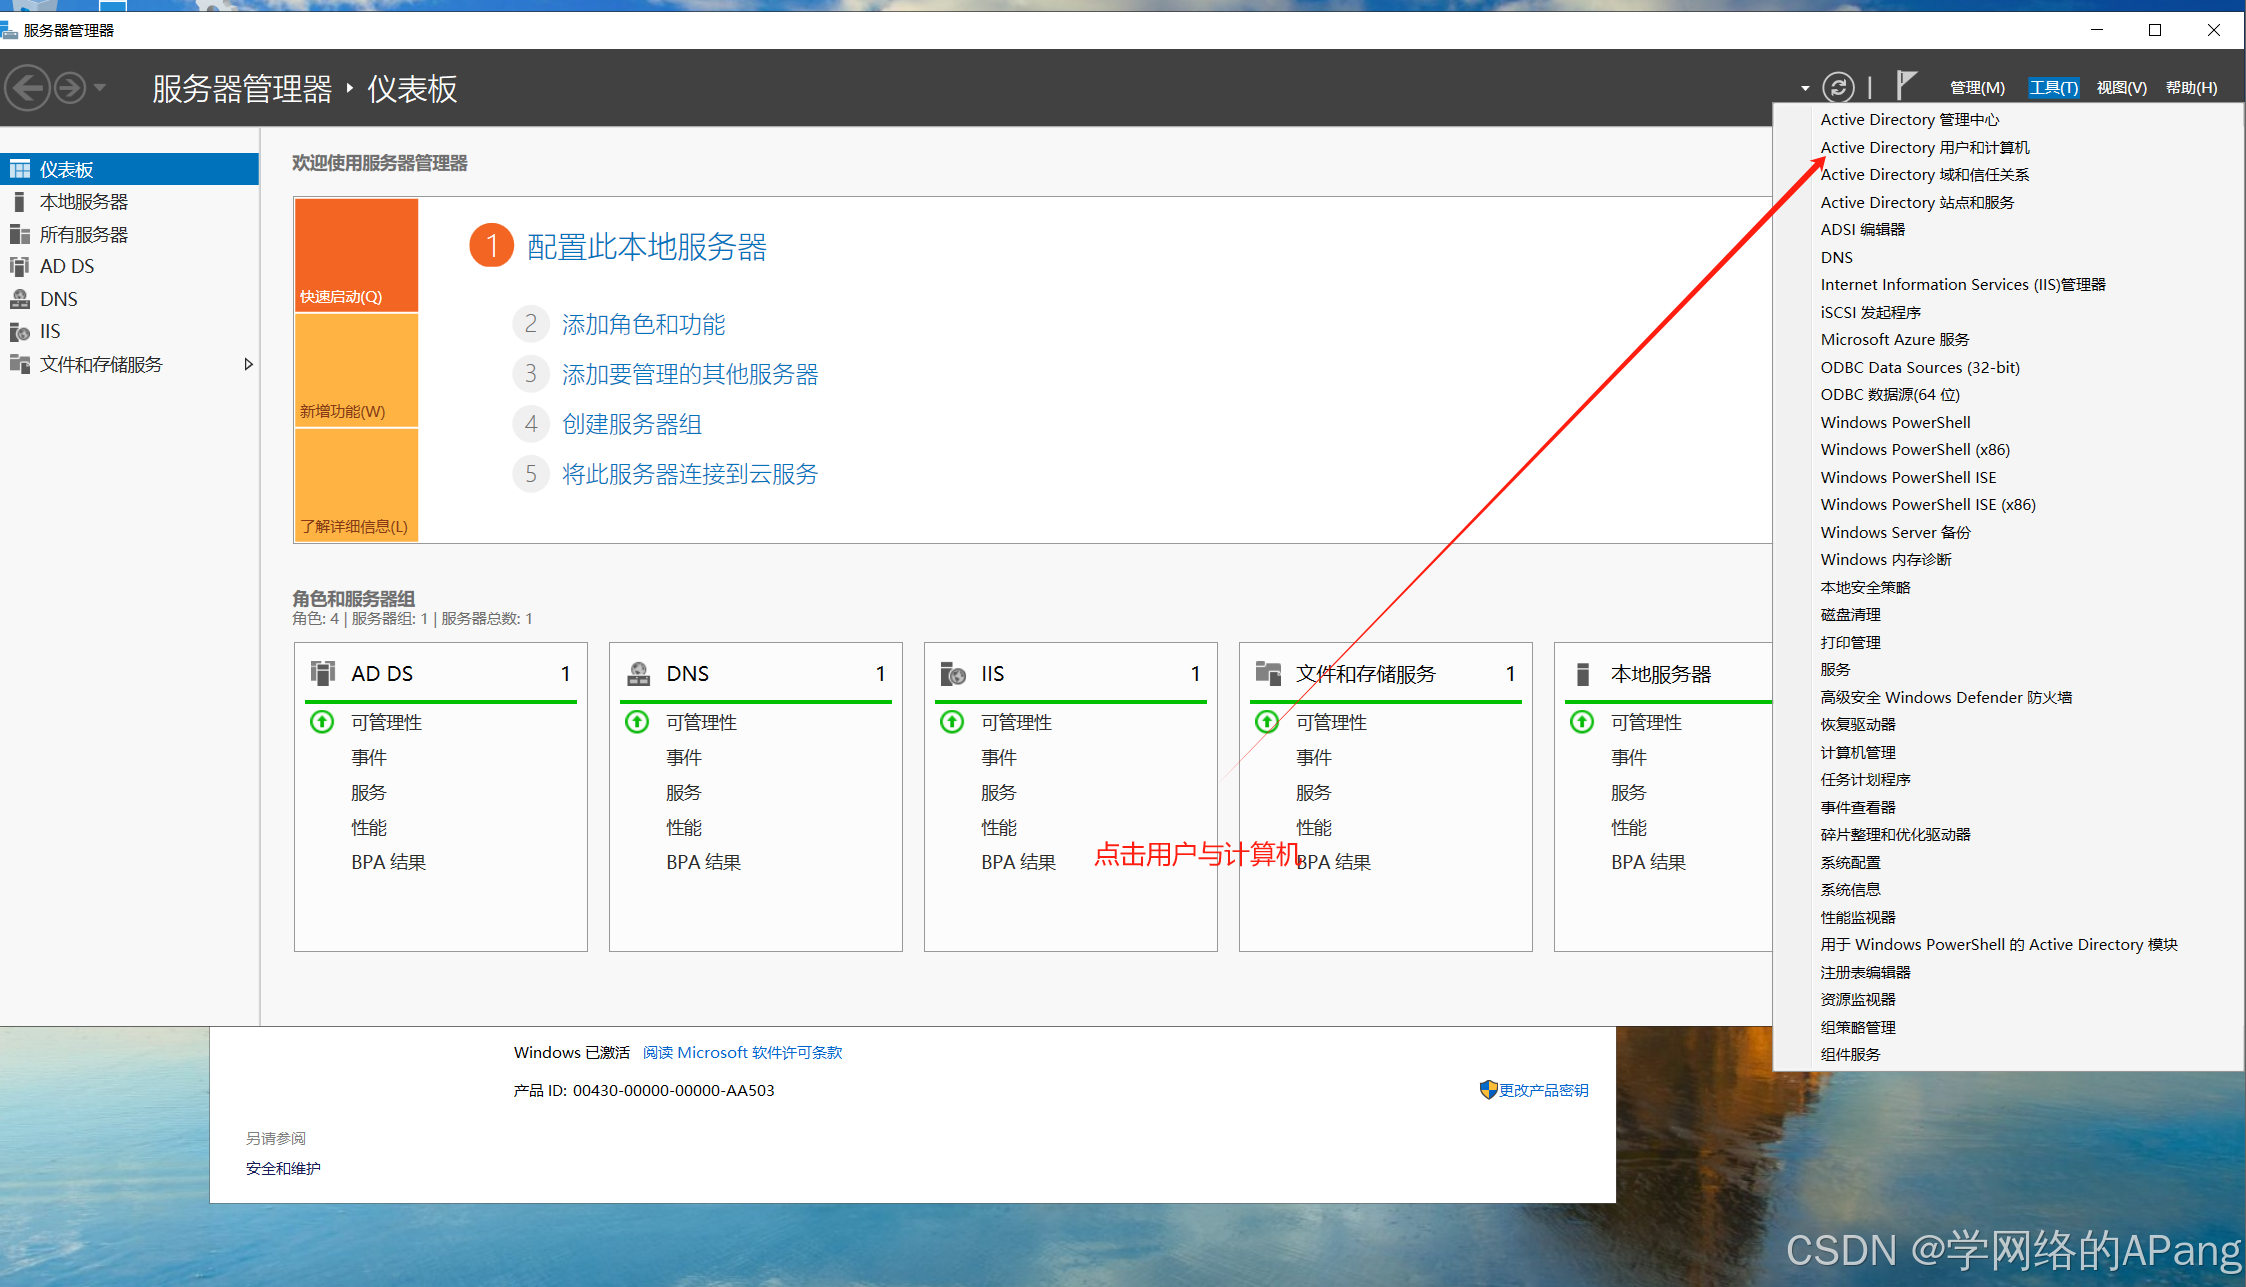Click the 新增功能(W) tile
Viewport: 2246px width, 1287px height.
[356, 371]
